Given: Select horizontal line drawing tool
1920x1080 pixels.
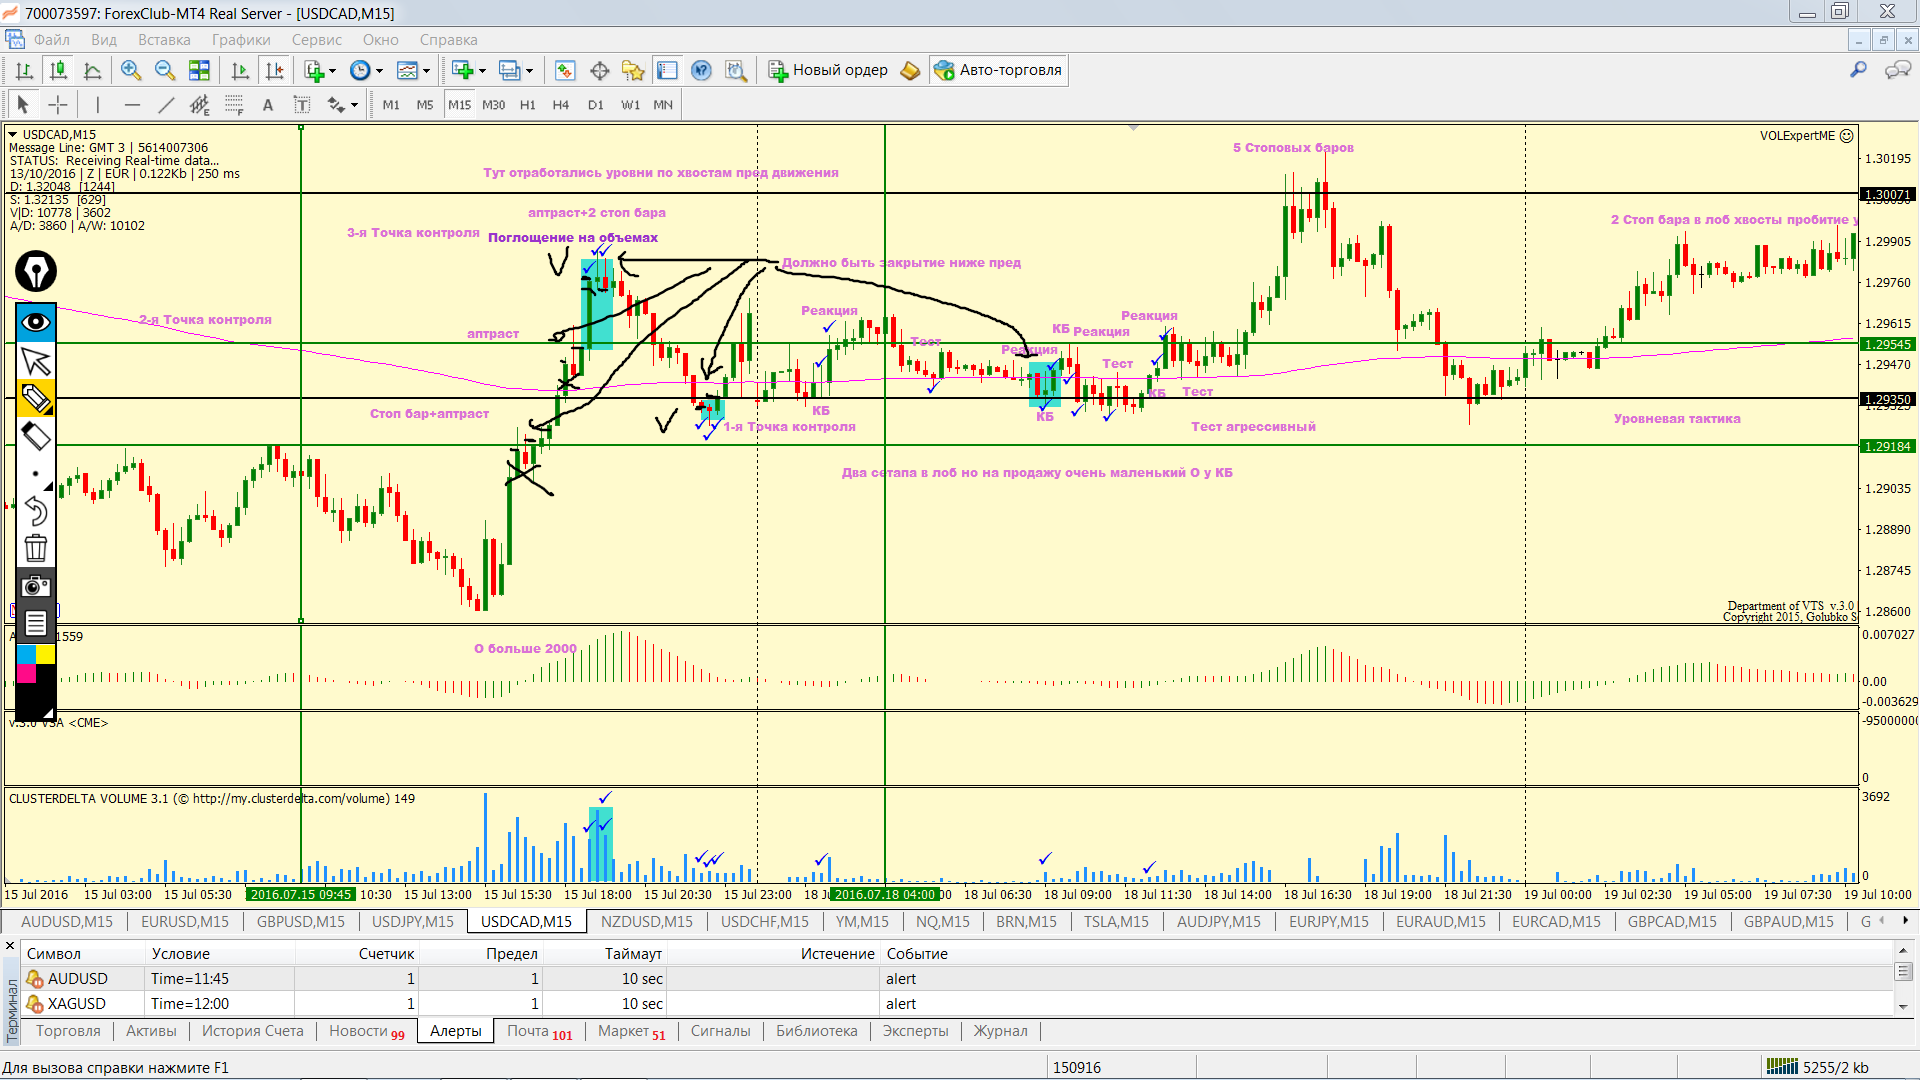Looking at the screenshot, I should click(132, 104).
